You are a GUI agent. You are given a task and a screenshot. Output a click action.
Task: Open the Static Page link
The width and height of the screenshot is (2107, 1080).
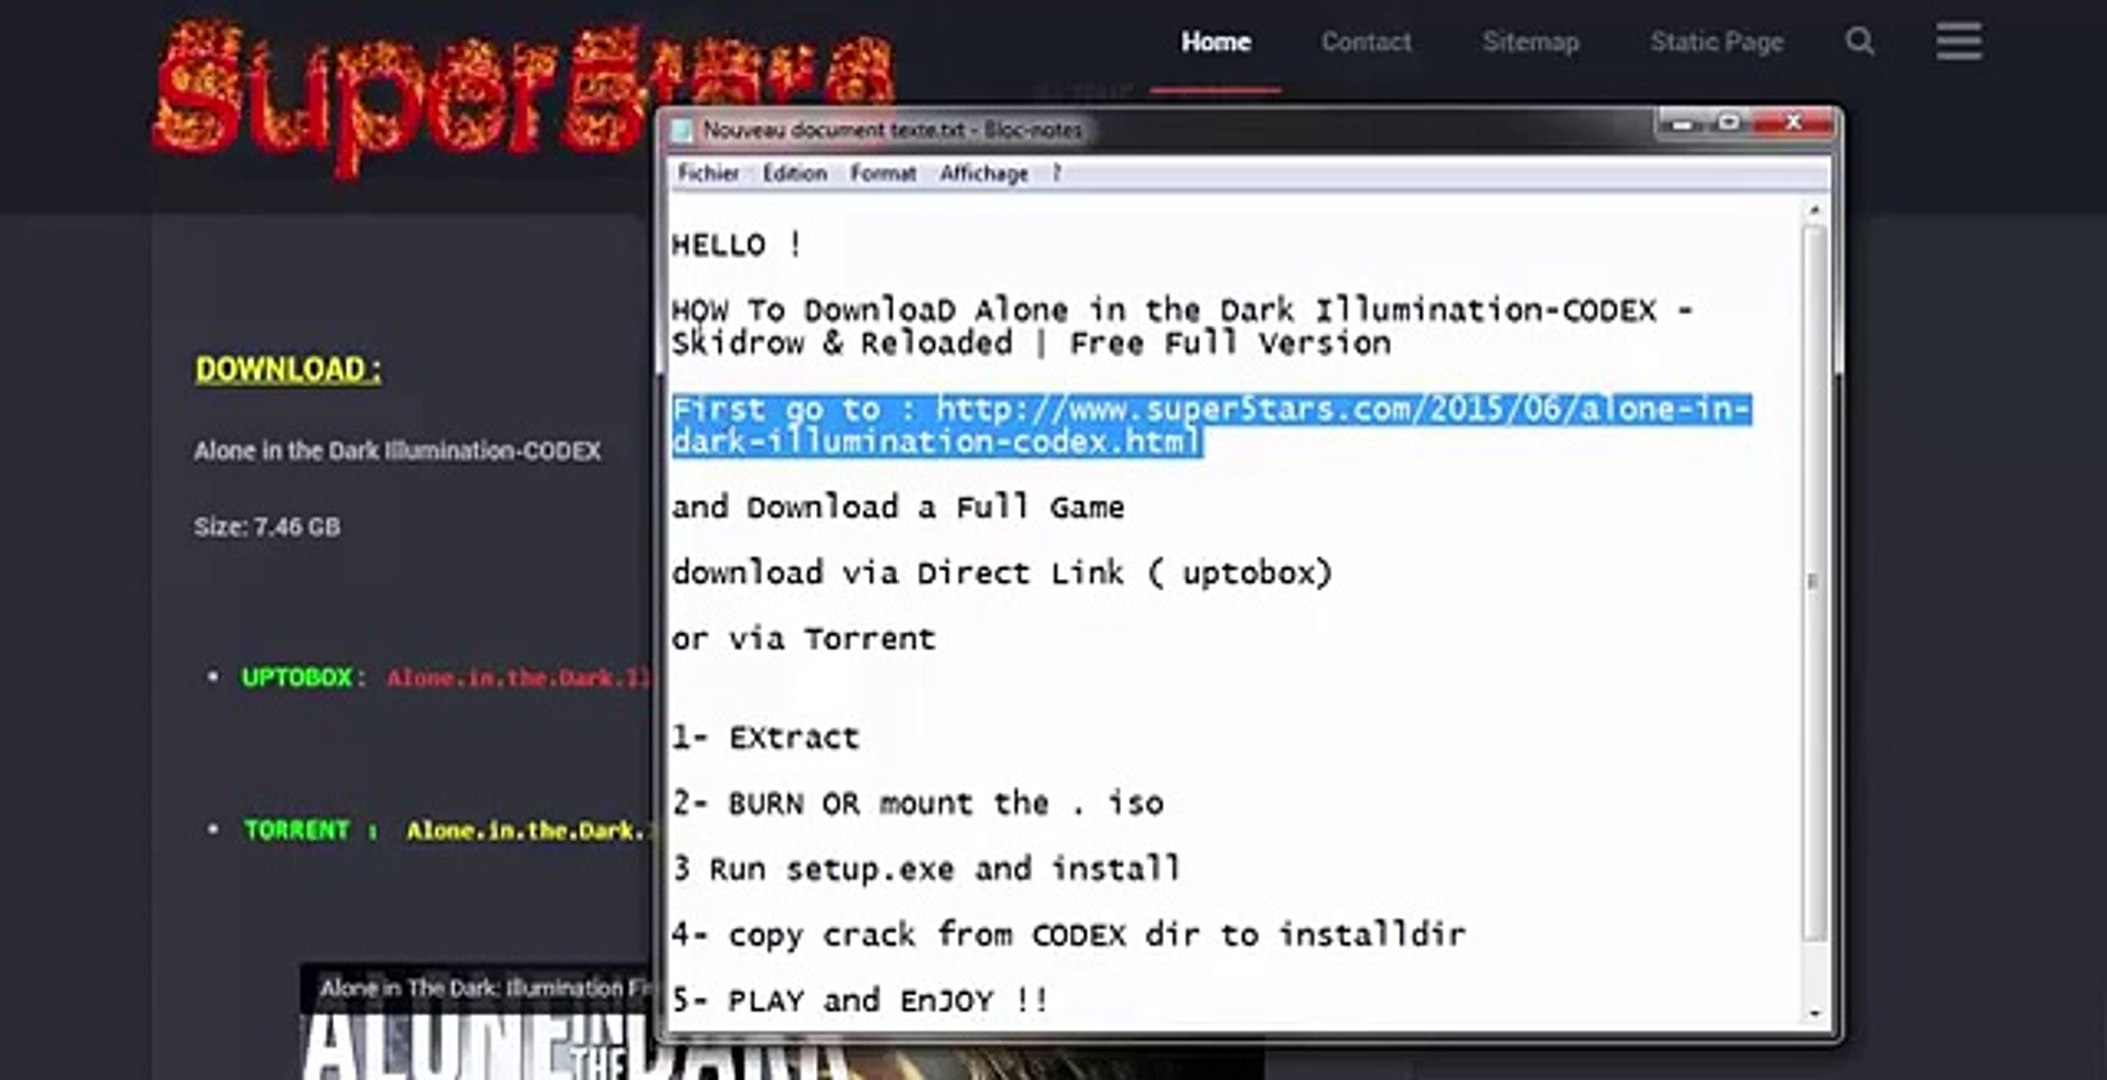1717,42
